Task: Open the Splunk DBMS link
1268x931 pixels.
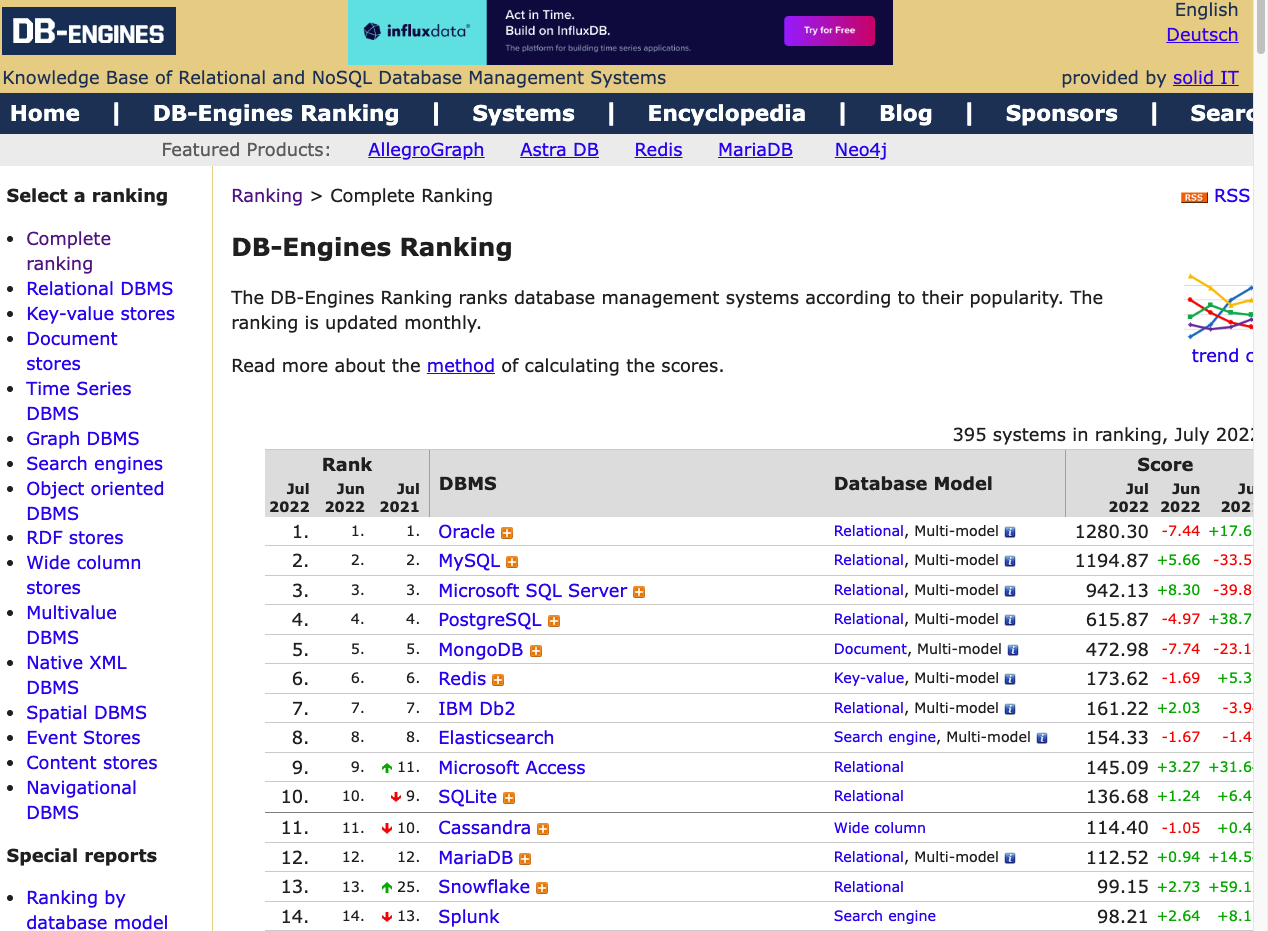Action: pyautogui.click(x=469, y=917)
